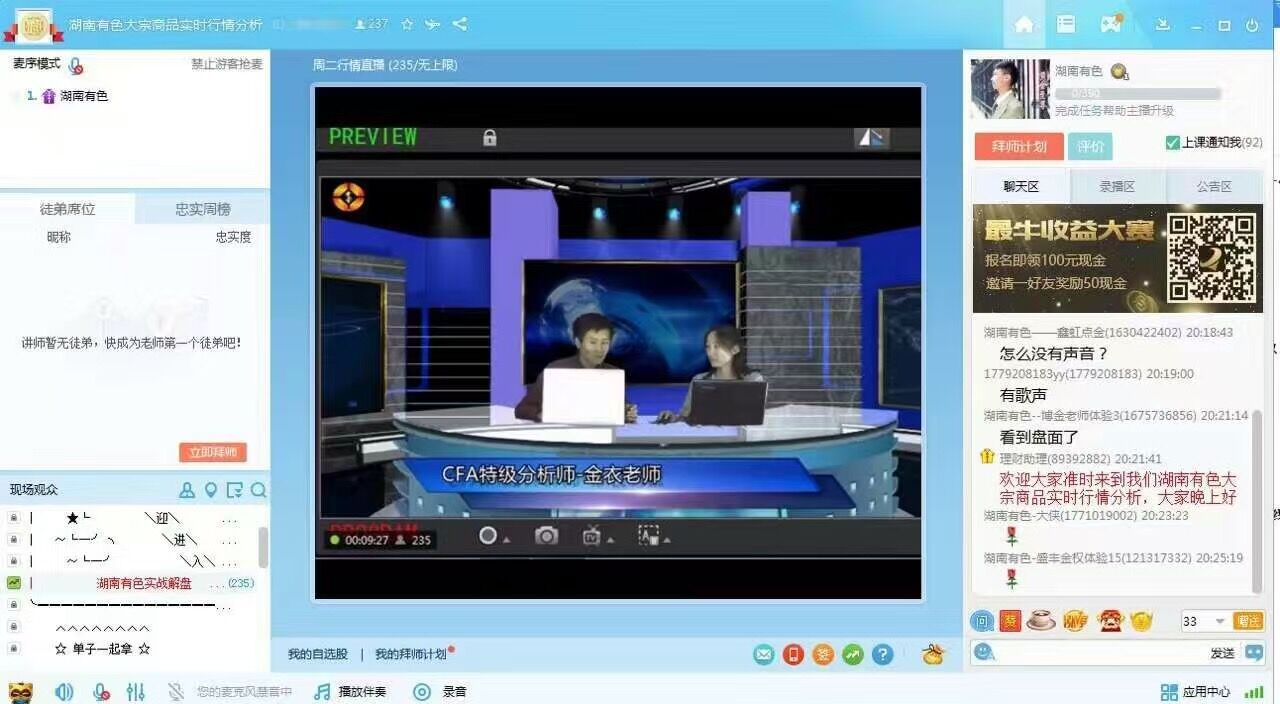Toggle the microphone mute icon in bottom bar
The image size is (1280, 704).
pos(101,692)
